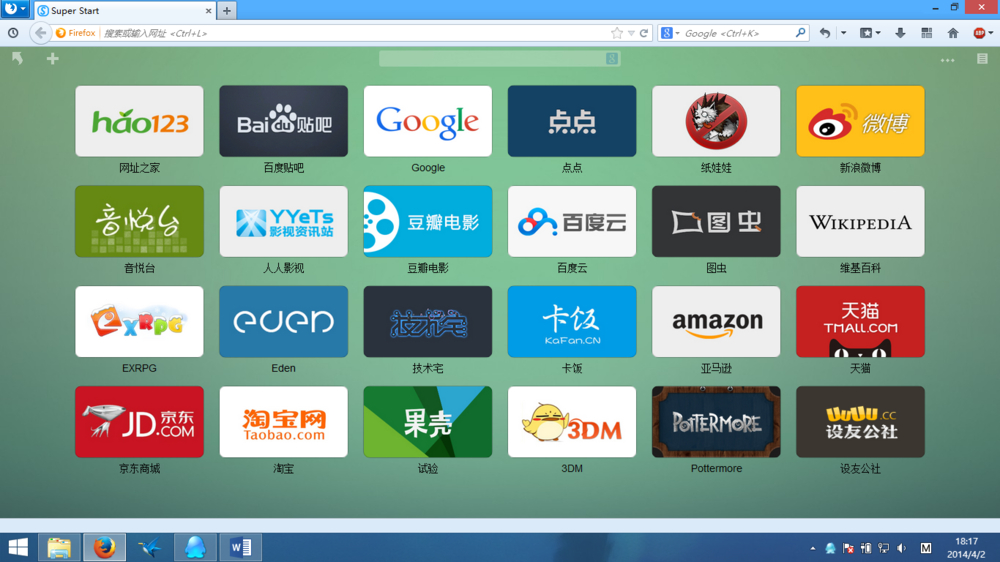Click the tab groups grid icon
Viewport: 1000px width, 562px height.
click(927, 33)
